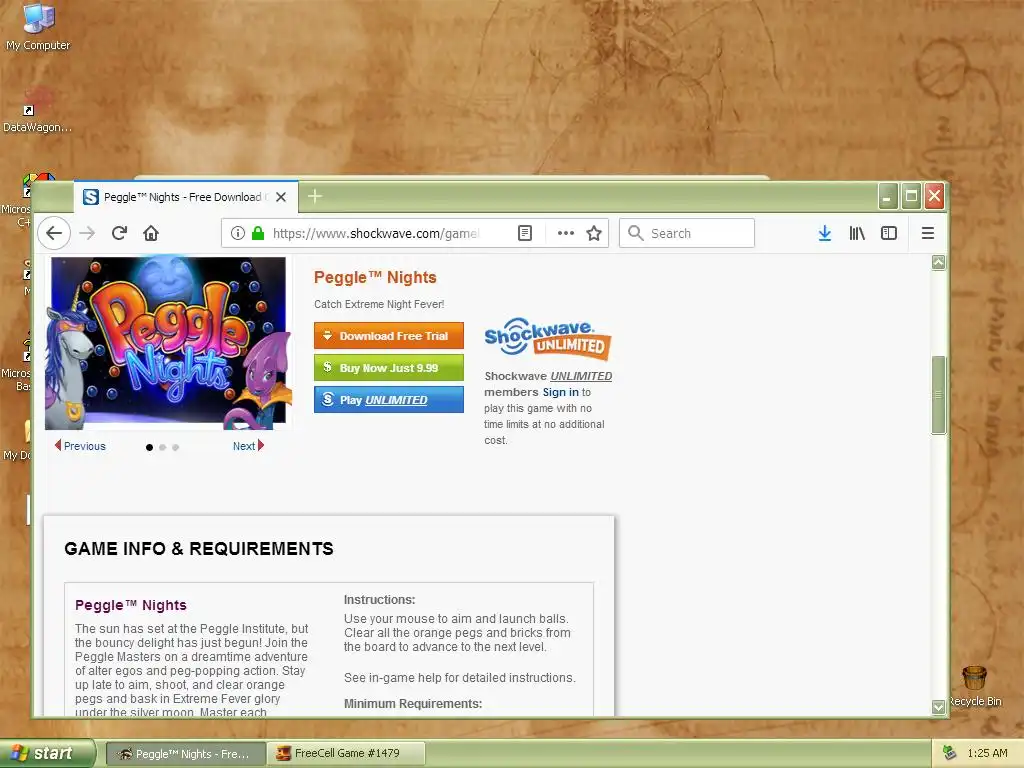Viewport: 1024px width, 768px height.
Task: Click the URL address field
Action: click(x=376, y=233)
